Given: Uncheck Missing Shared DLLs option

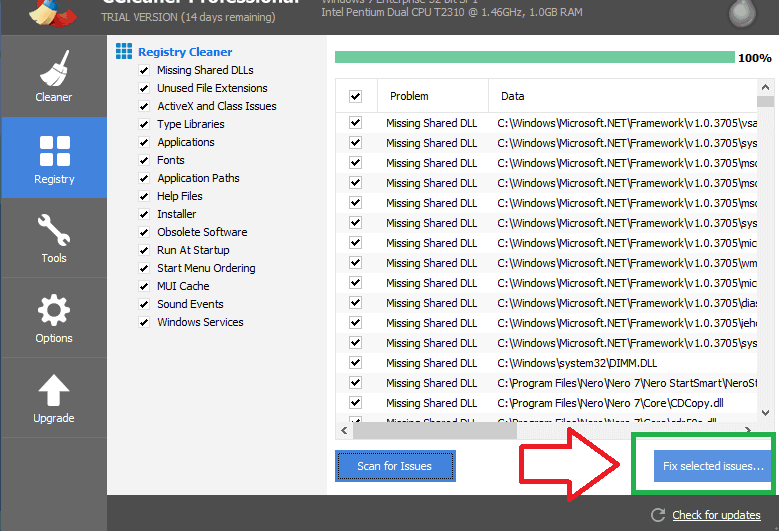Looking at the screenshot, I should click(144, 70).
